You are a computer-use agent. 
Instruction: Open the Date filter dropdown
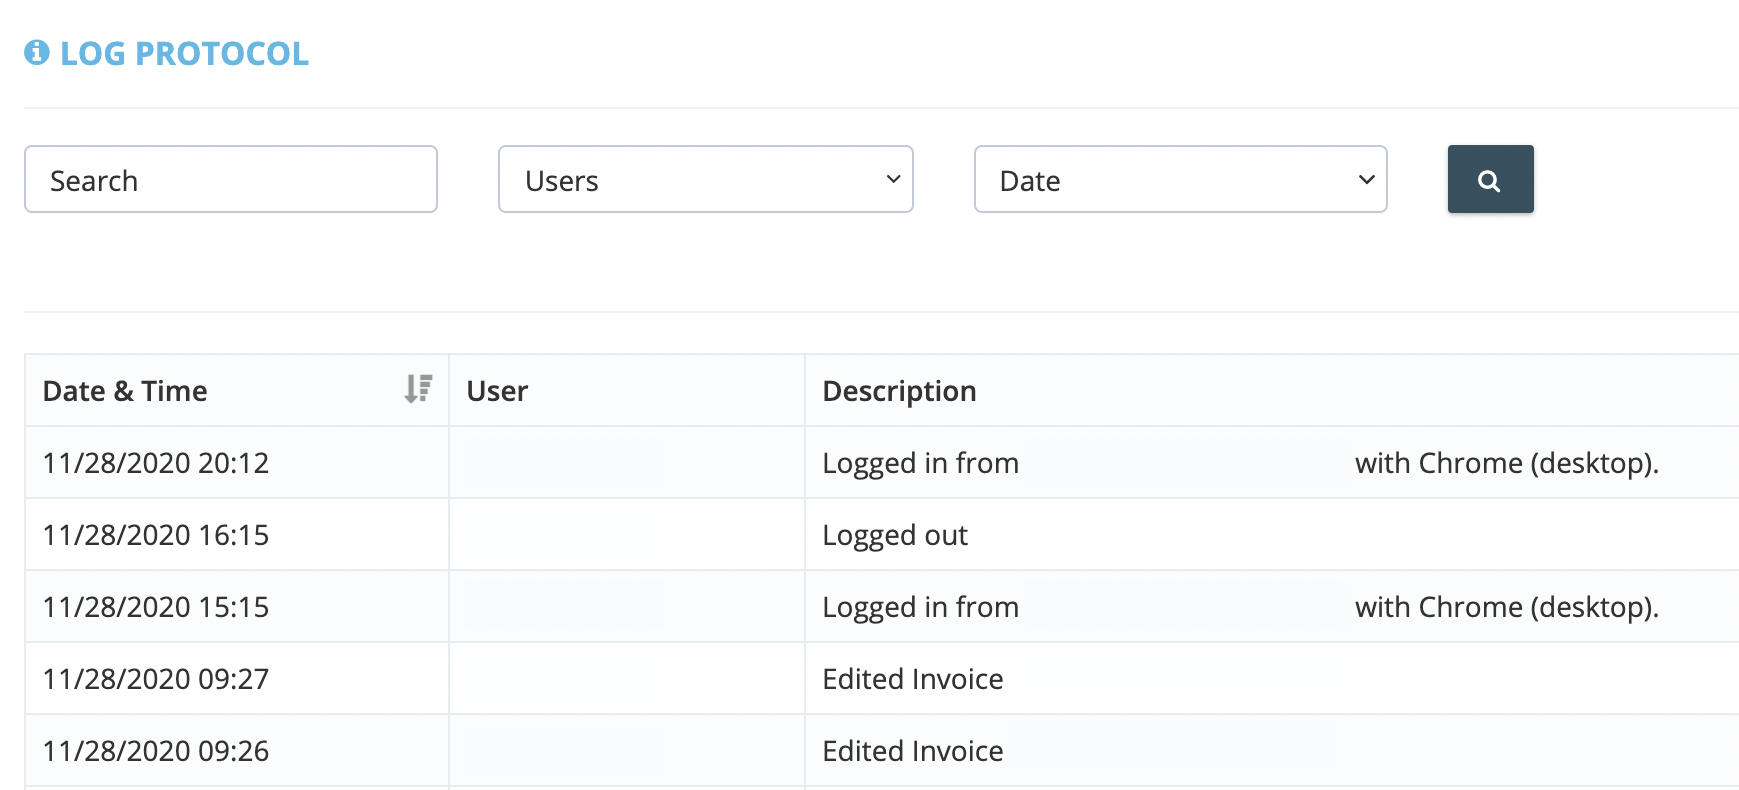tap(1181, 179)
